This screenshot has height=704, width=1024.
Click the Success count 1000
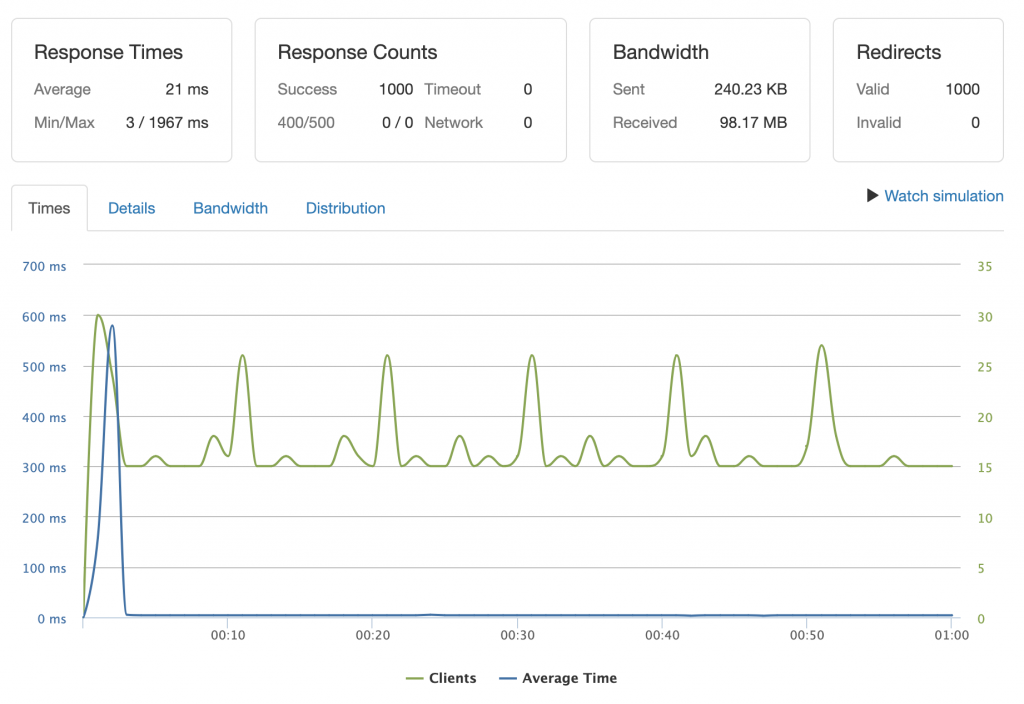396,89
